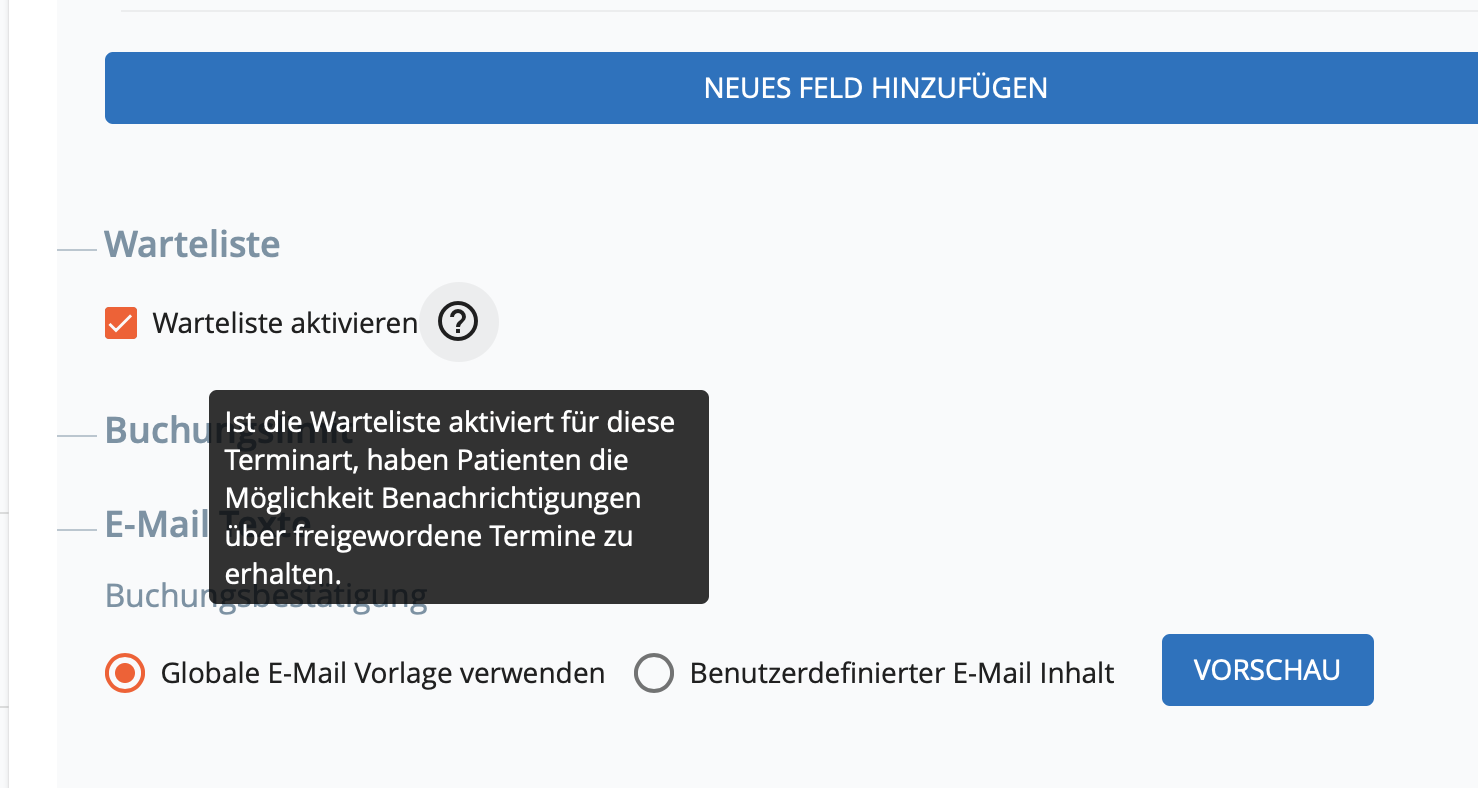The height and width of the screenshot is (788, 1478).
Task: Click the Globale E-Mail Vorlage verwenden label text
Action: point(383,673)
